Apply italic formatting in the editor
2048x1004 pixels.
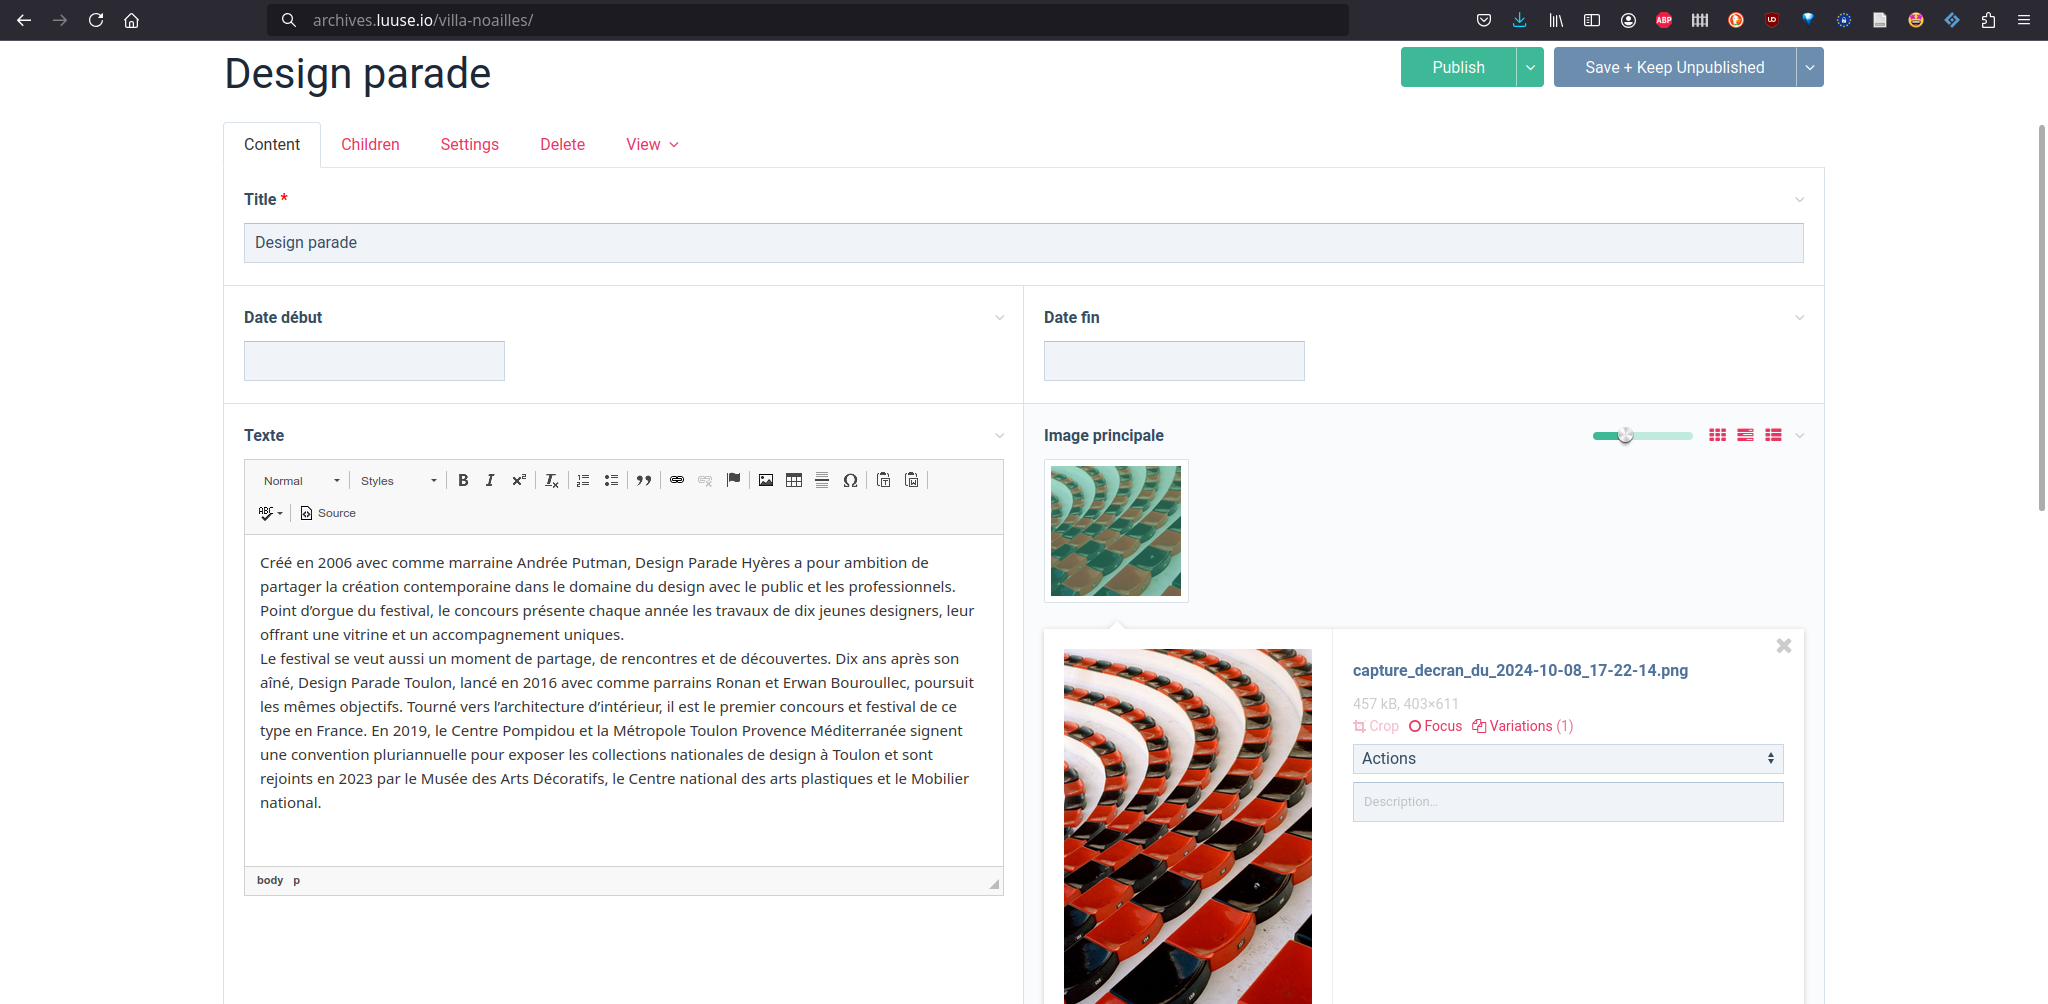point(490,481)
